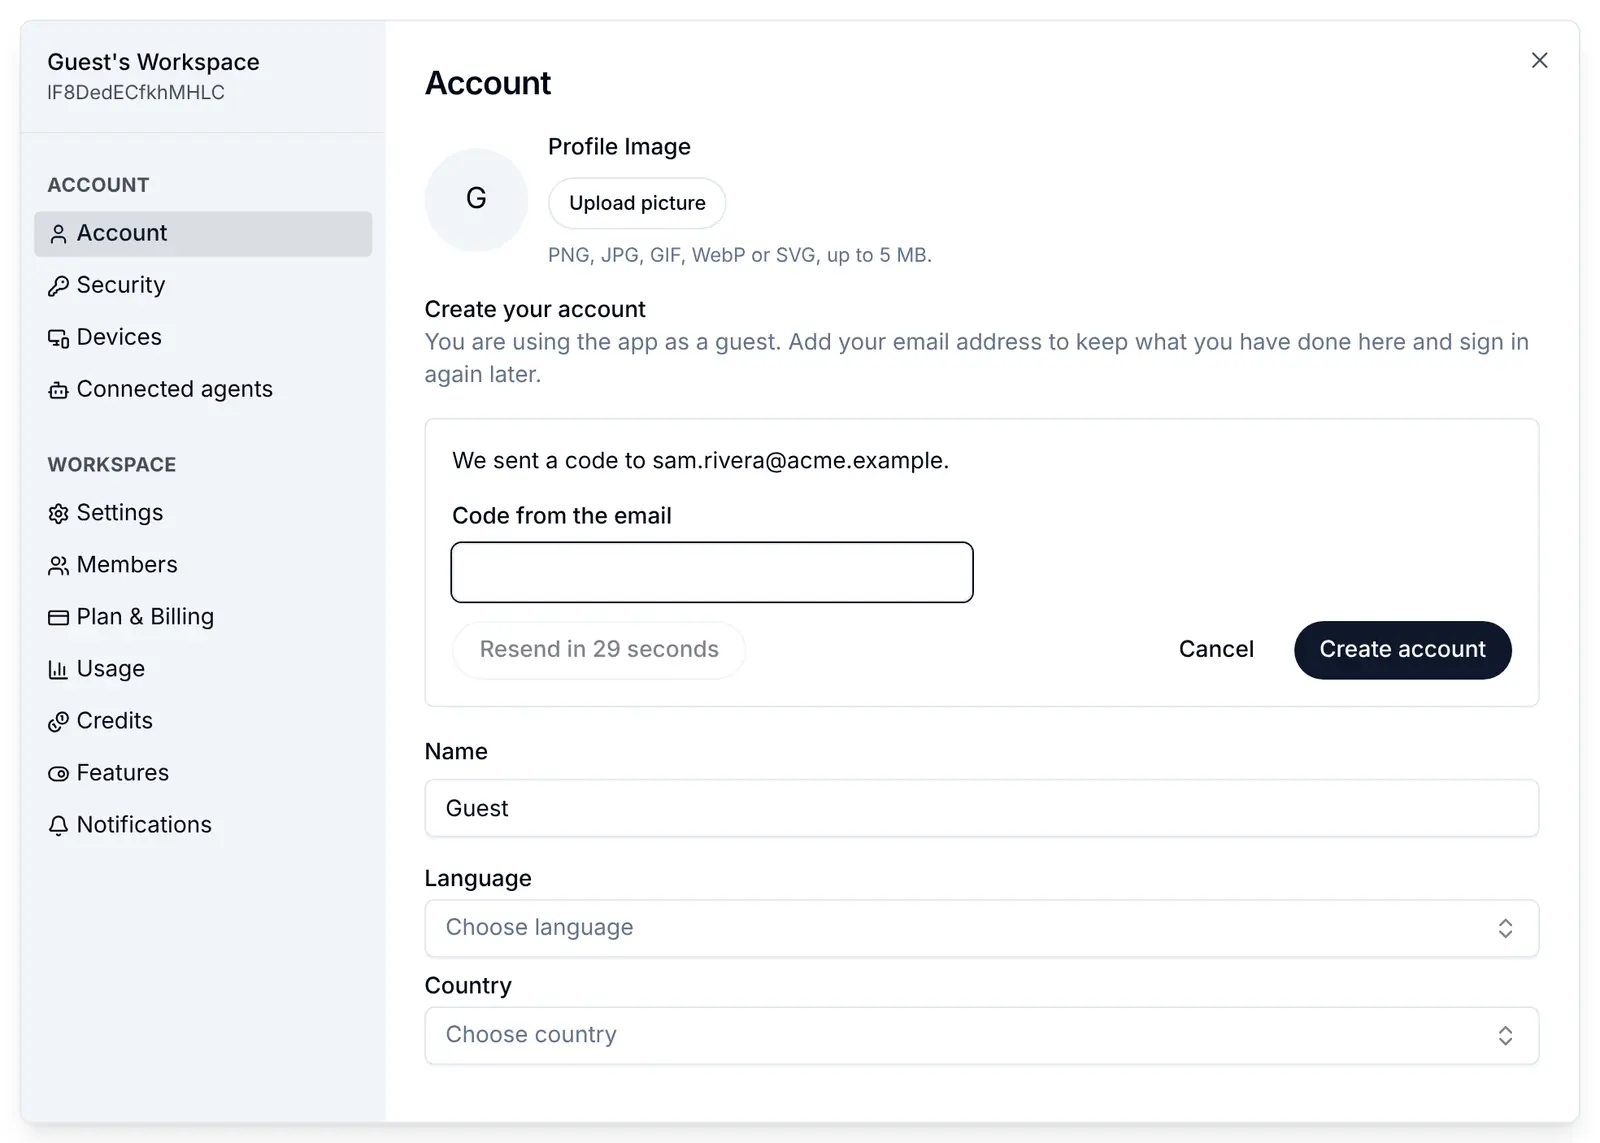1600x1143 pixels.
Task: Click the G profile avatar
Action: click(x=476, y=199)
